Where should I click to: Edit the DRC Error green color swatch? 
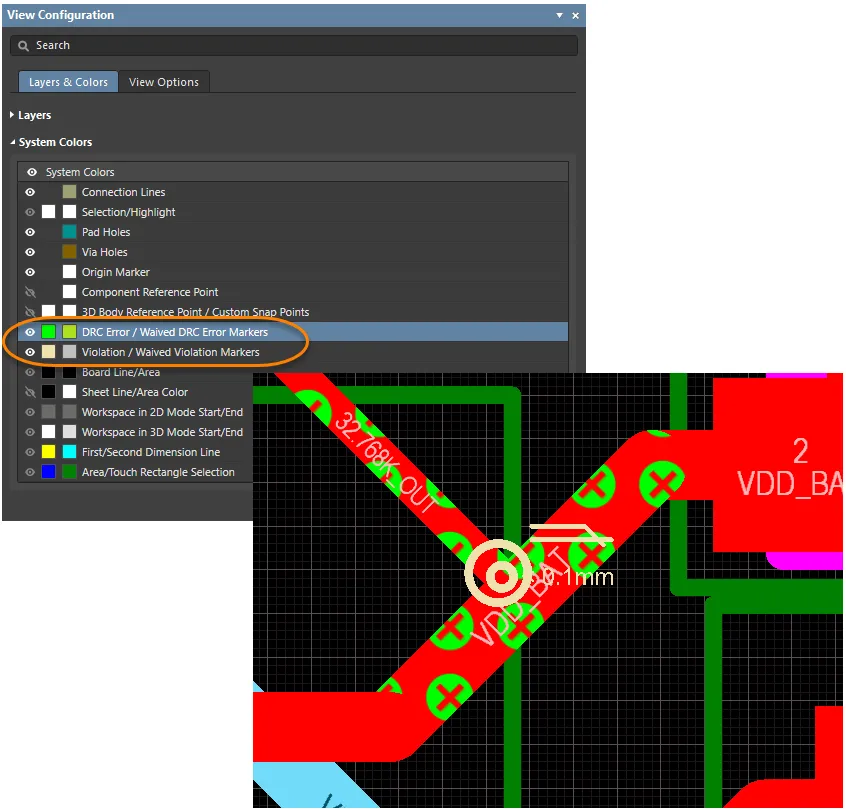tap(46, 331)
